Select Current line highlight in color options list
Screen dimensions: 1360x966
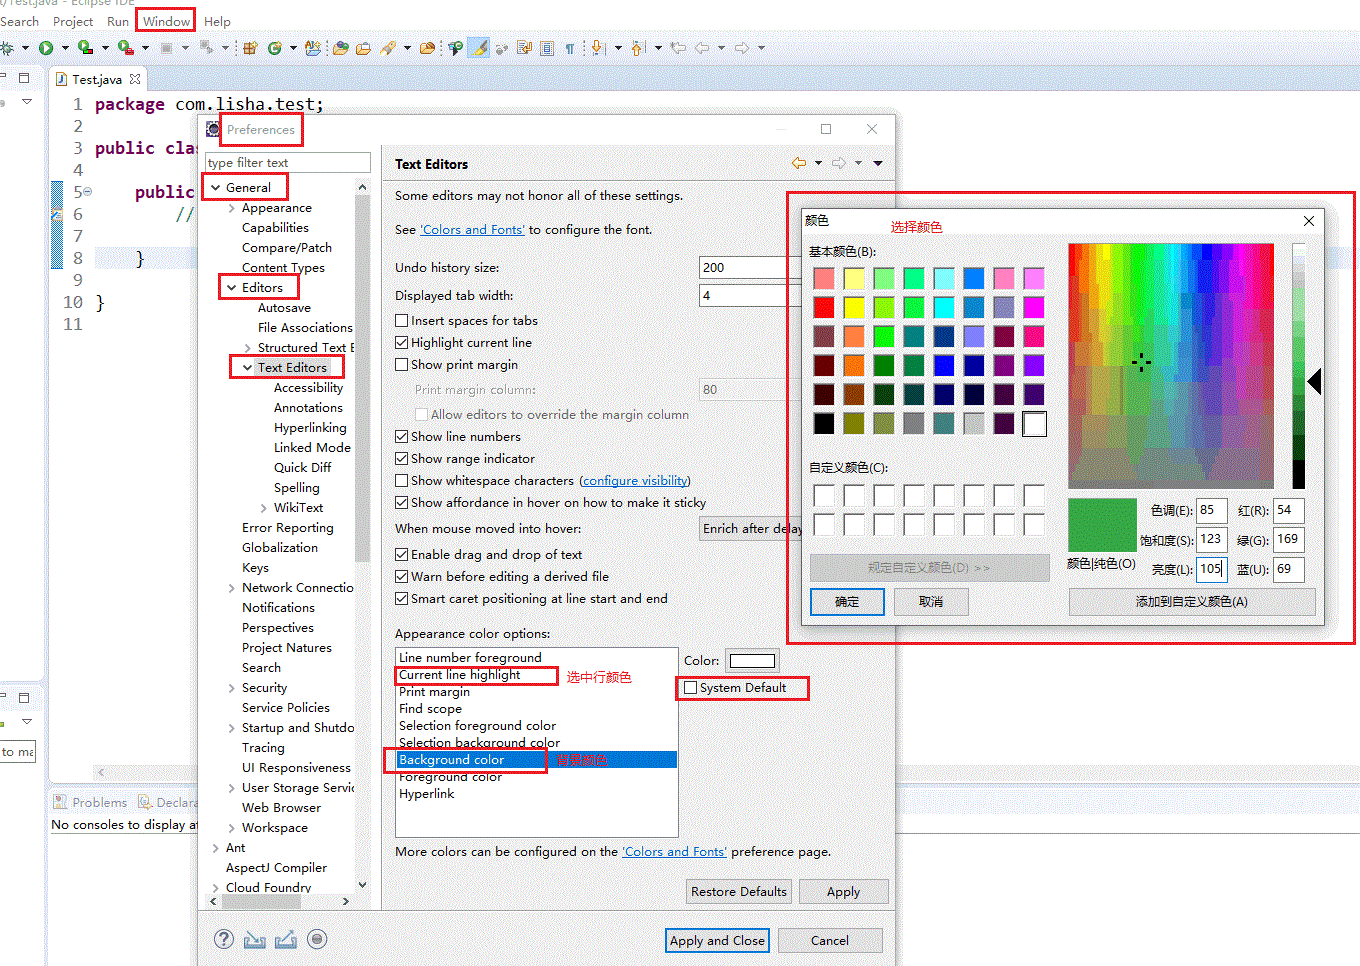pyautogui.click(x=460, y=675)
